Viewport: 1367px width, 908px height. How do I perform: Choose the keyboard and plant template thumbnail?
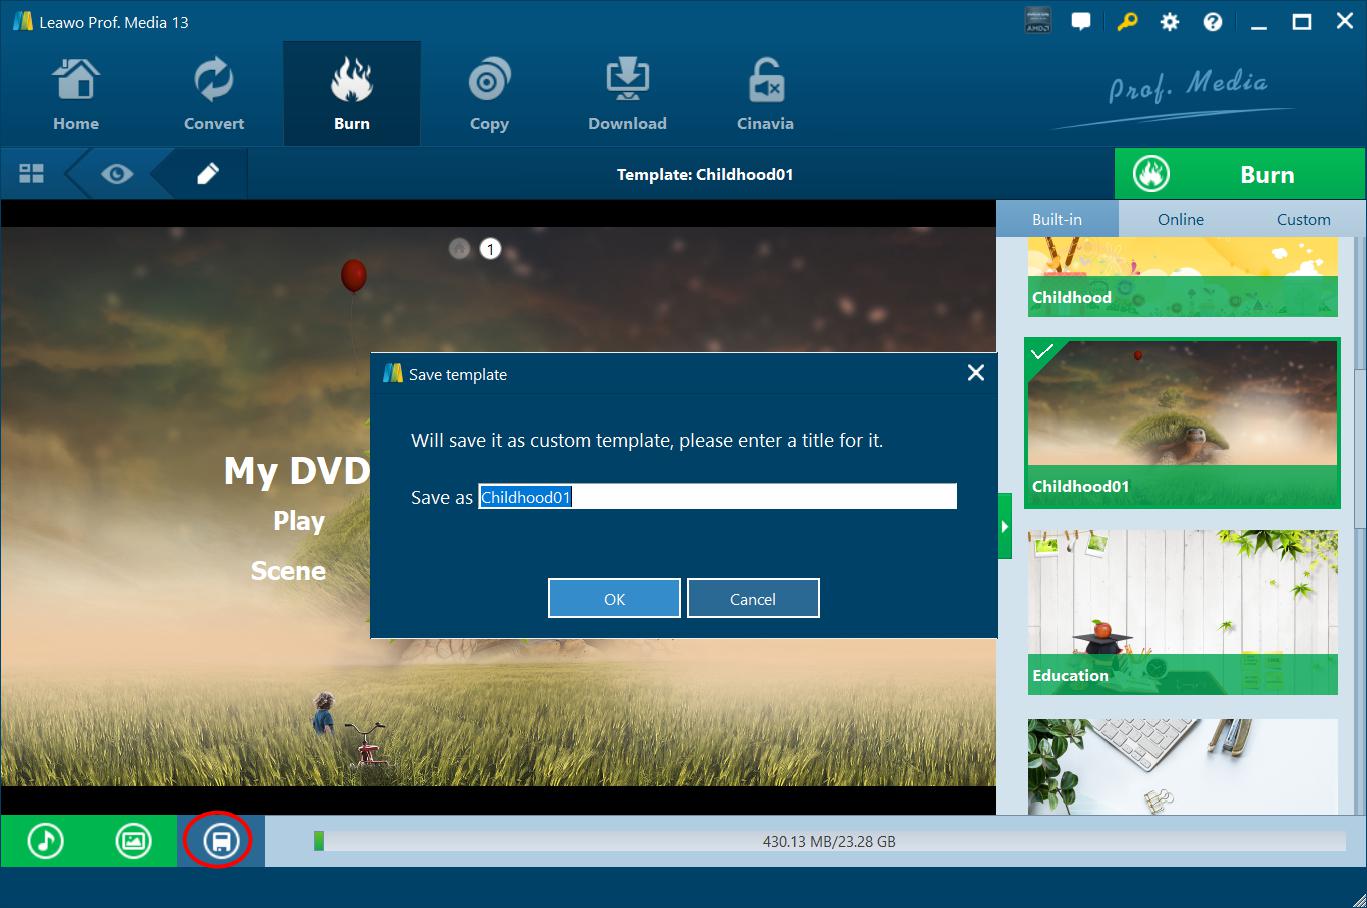tap(1183, 766)
